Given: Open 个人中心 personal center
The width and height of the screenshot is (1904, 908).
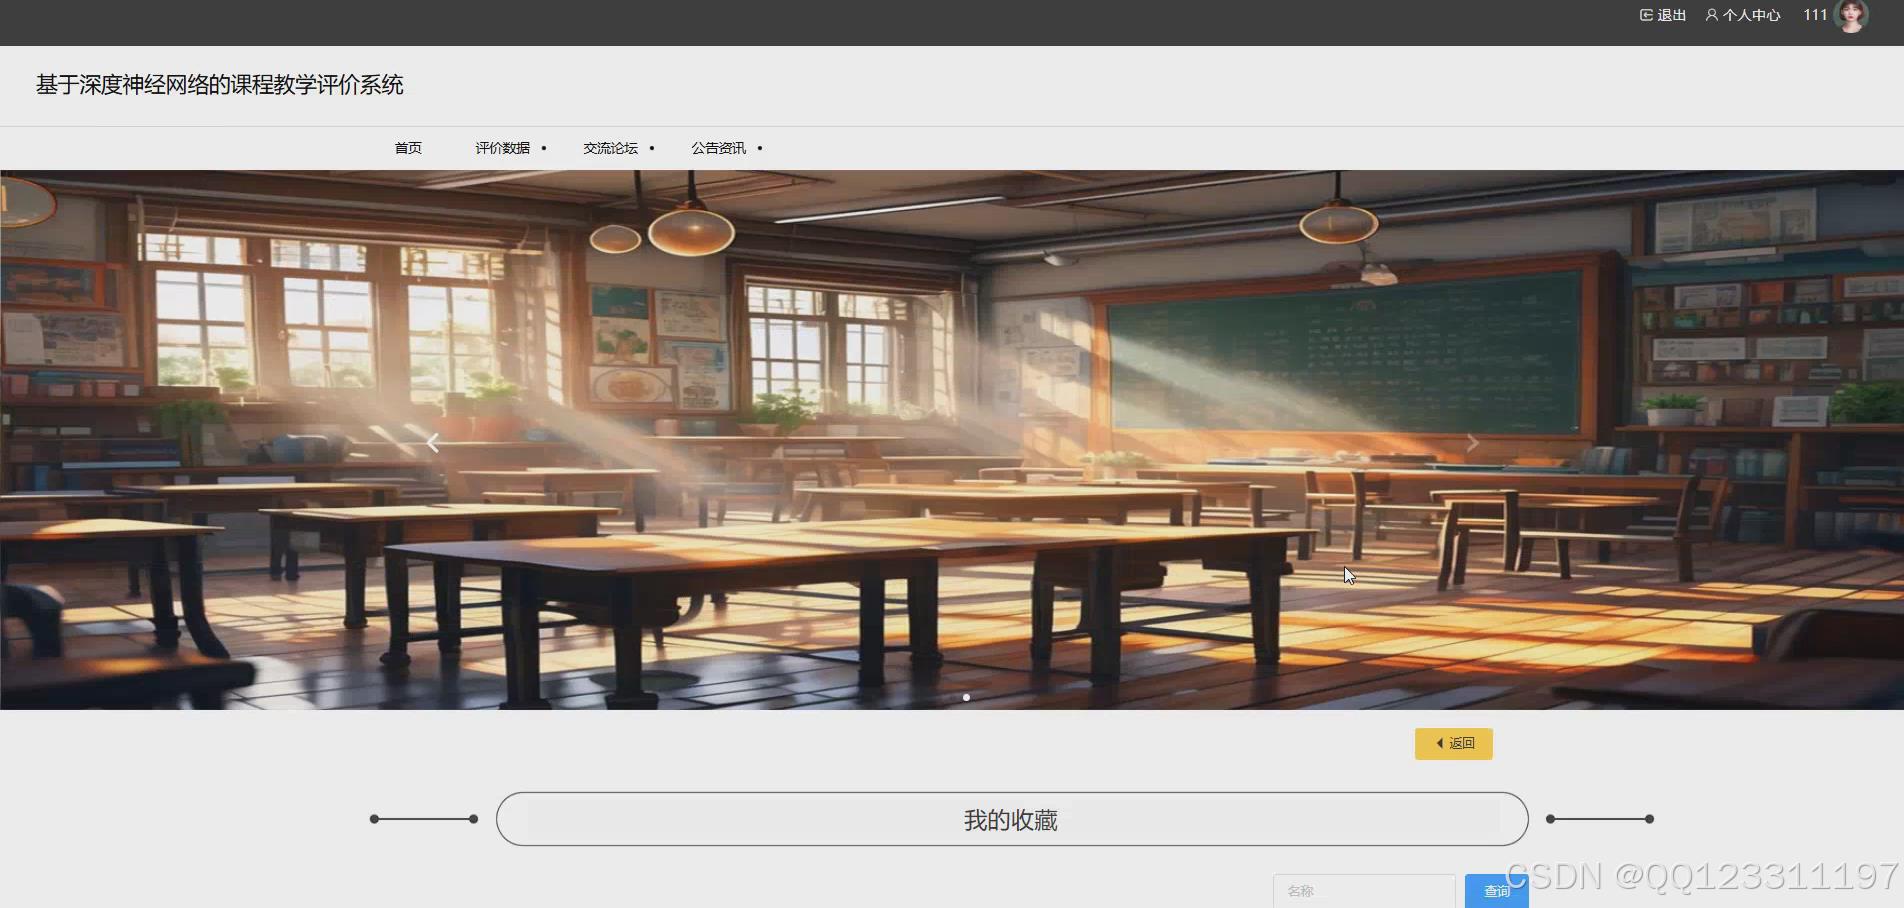Looking at the screenshot, I should tap(1743, 15).
